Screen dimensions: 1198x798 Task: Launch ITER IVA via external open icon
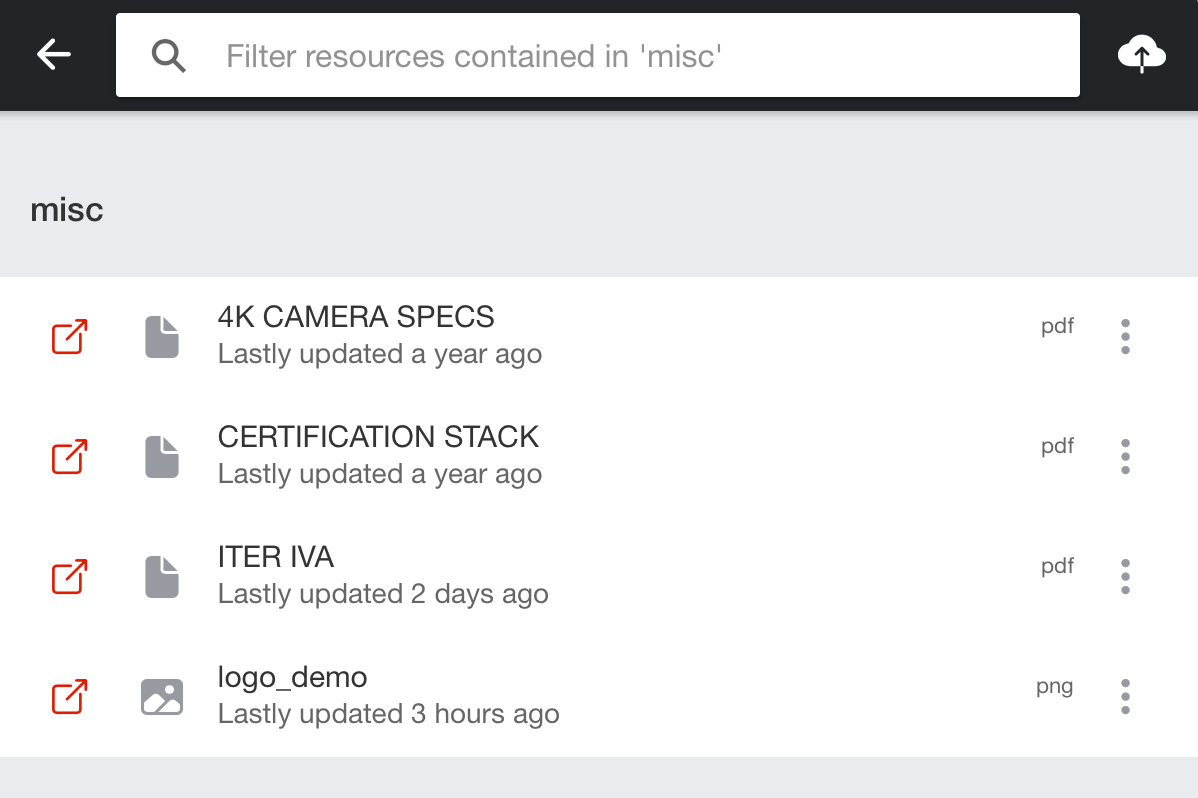tap(69, 577)
